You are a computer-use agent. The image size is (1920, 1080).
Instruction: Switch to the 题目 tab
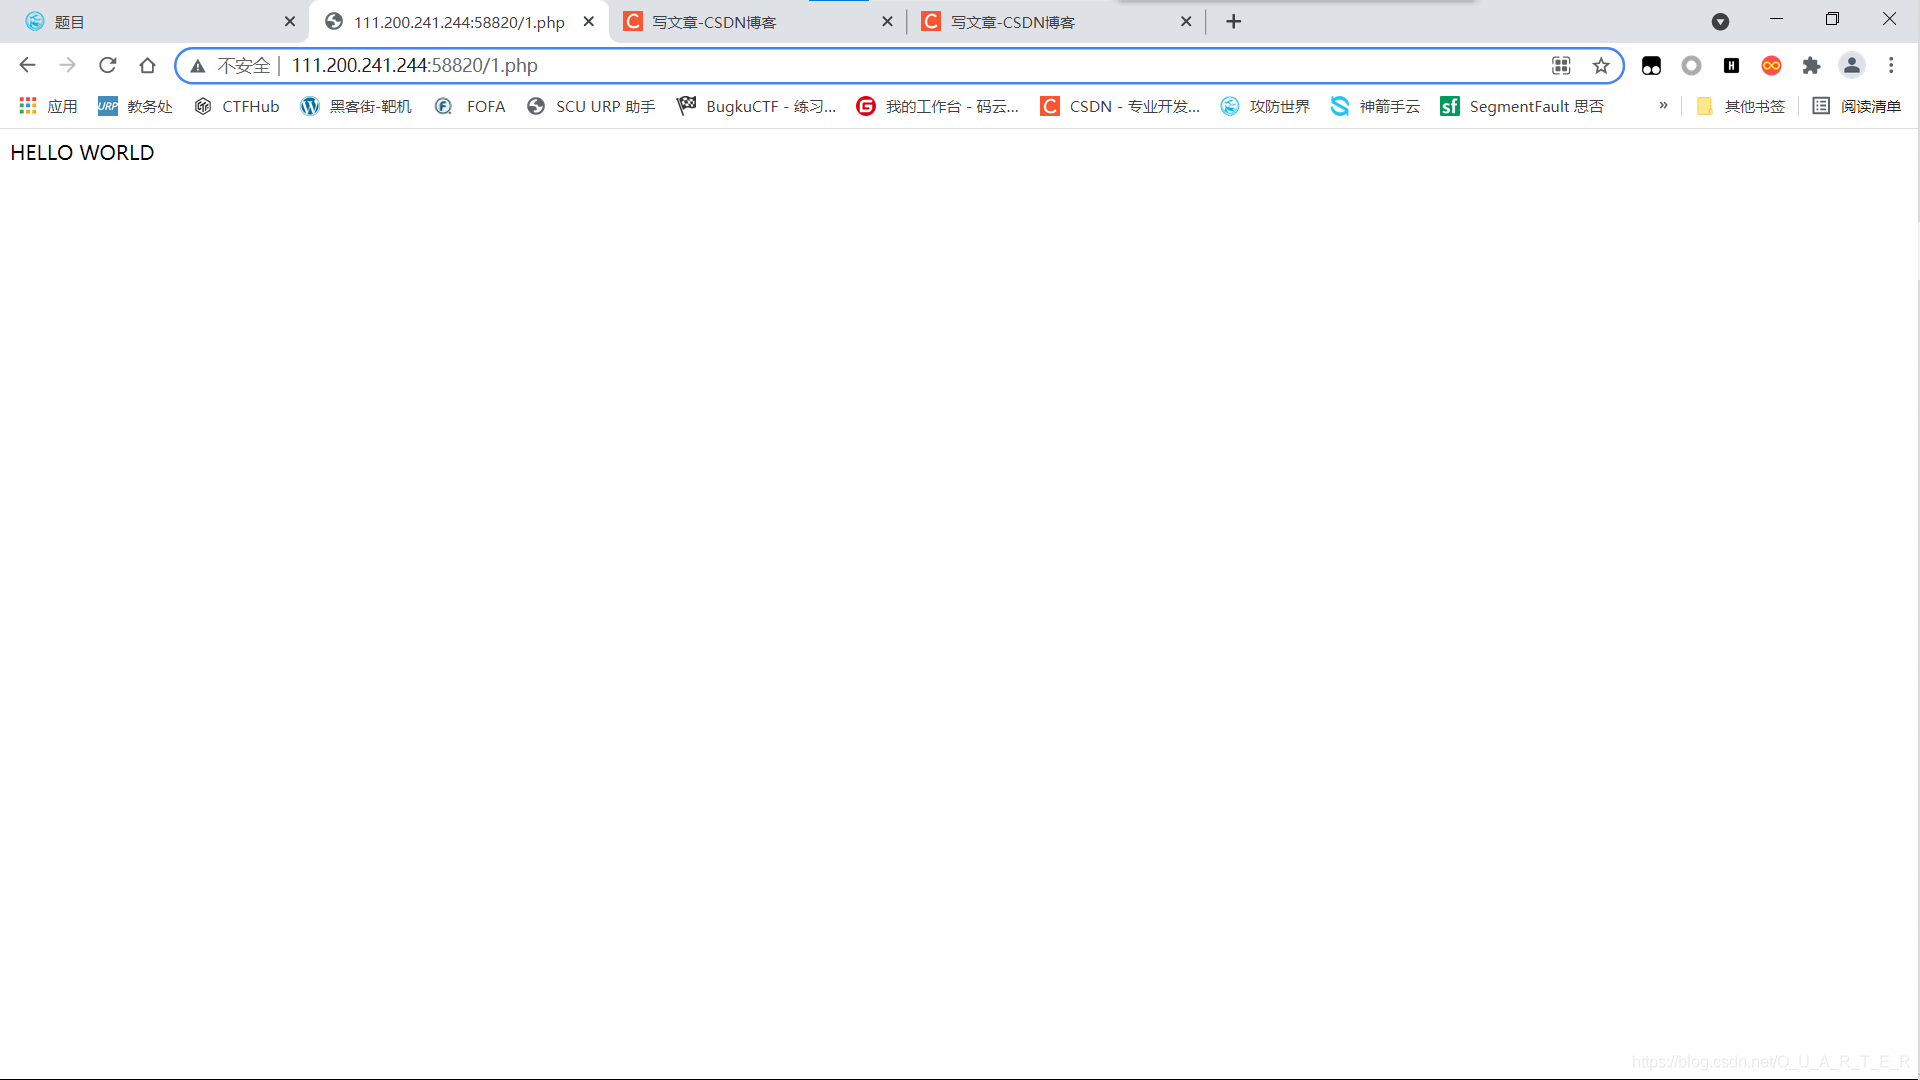[x=150, y=21]
